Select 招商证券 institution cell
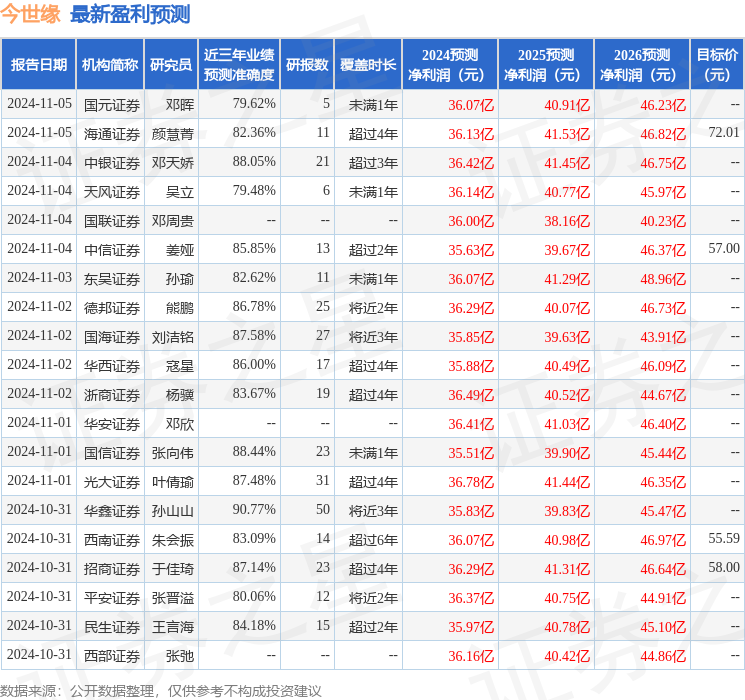 coord(112,568)
